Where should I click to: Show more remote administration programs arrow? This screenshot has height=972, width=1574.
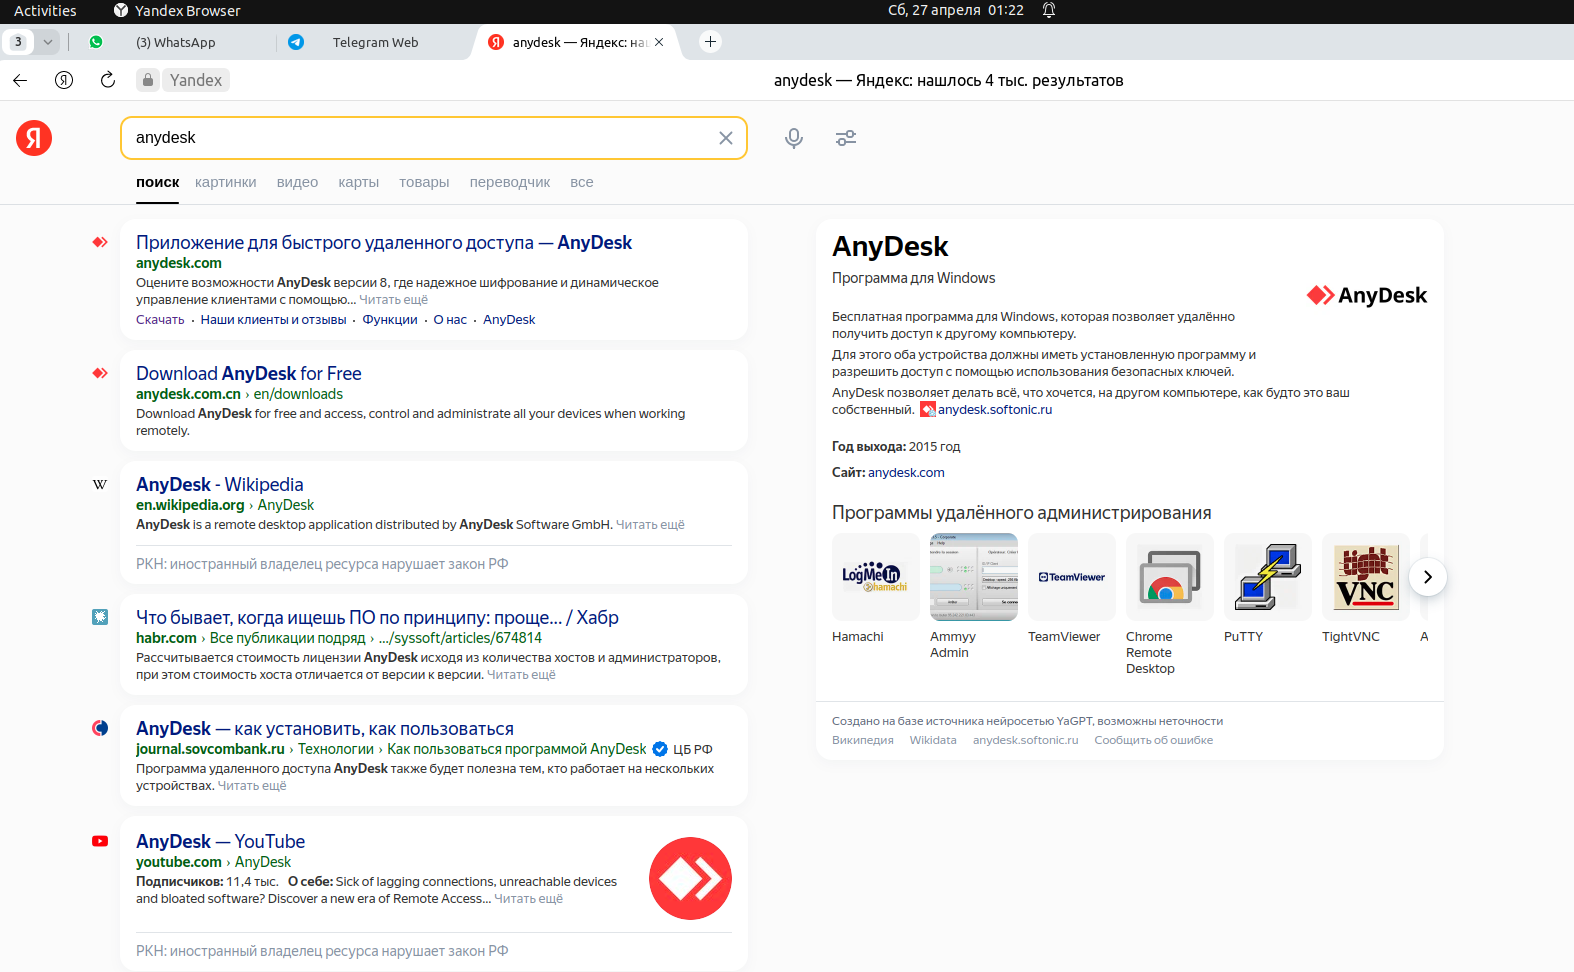coord(1428,577)
